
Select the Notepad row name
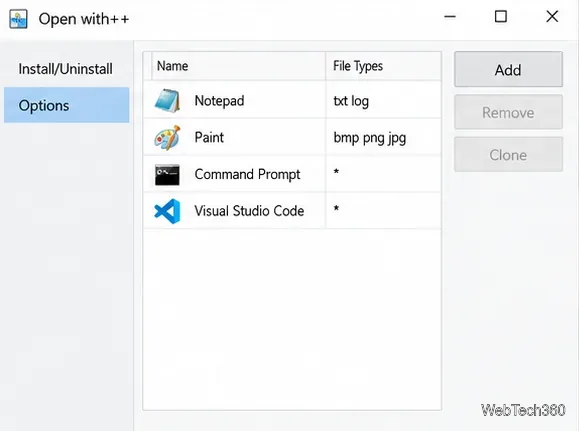[219, 101]
